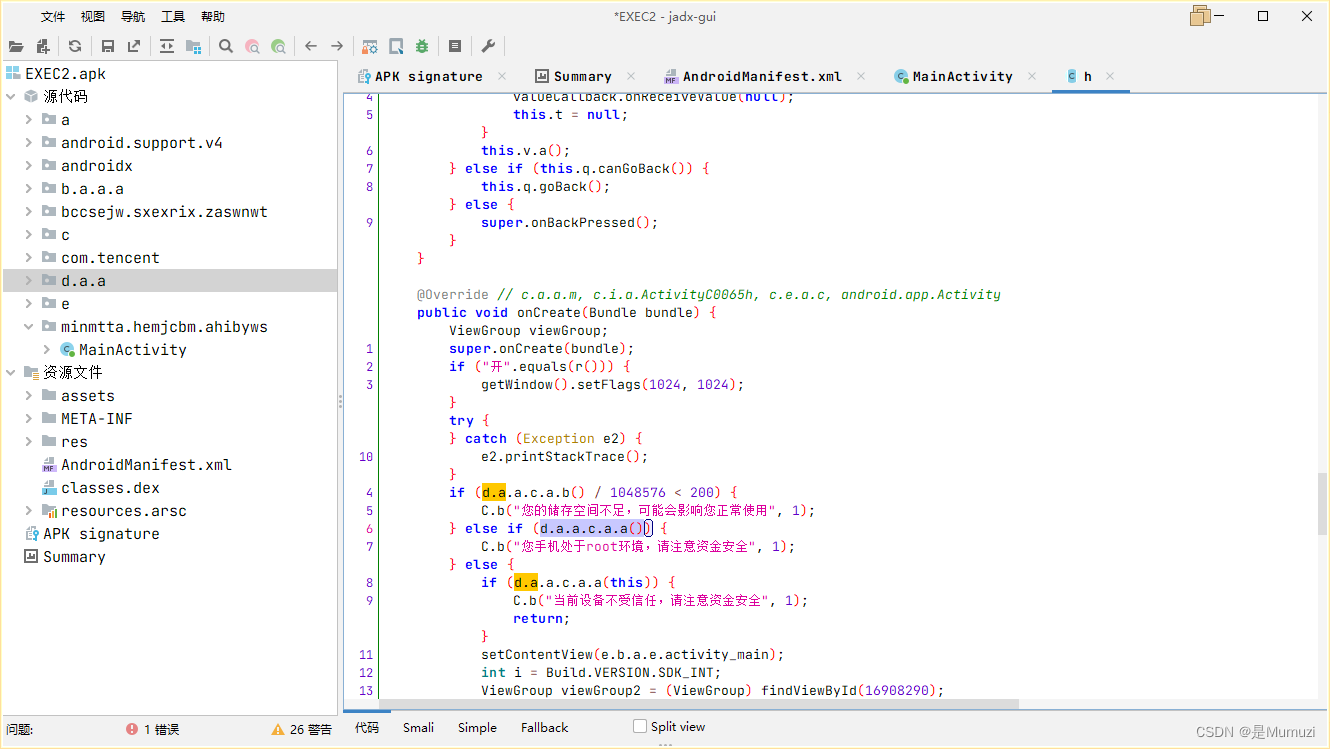Click the 26 警告 warning indicator
The height and width of the screenshot is (749, 1330).
pyautogui.click(x=302, y=730)
